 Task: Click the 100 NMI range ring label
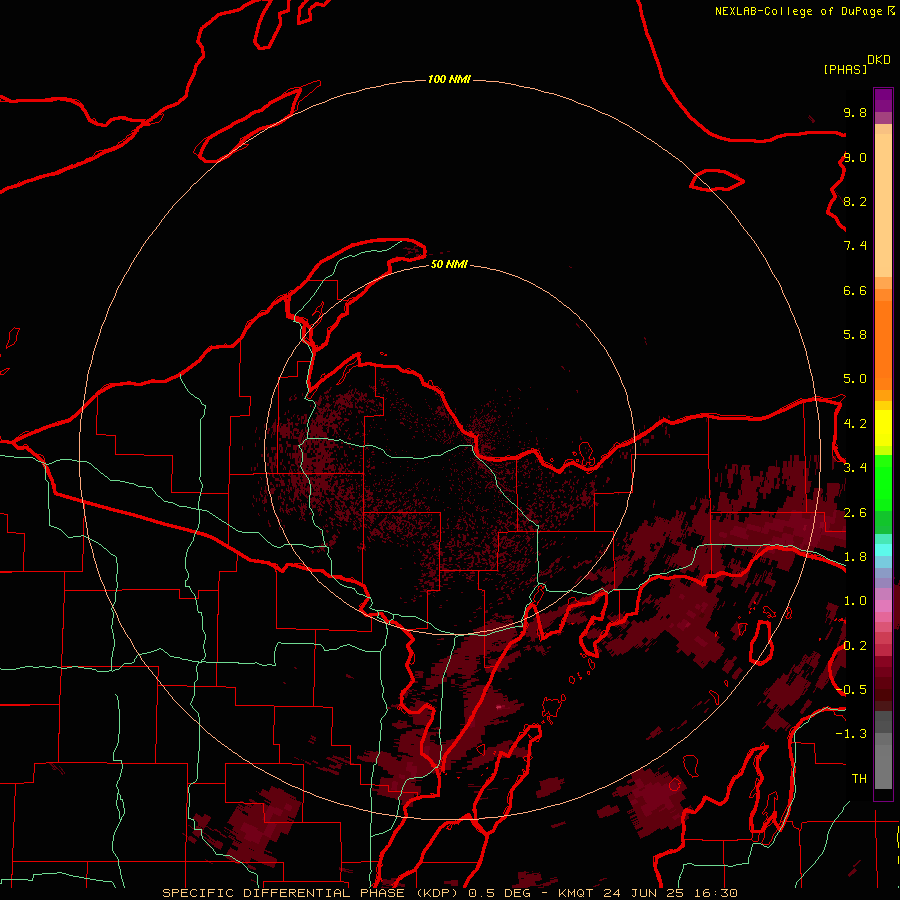449,79
